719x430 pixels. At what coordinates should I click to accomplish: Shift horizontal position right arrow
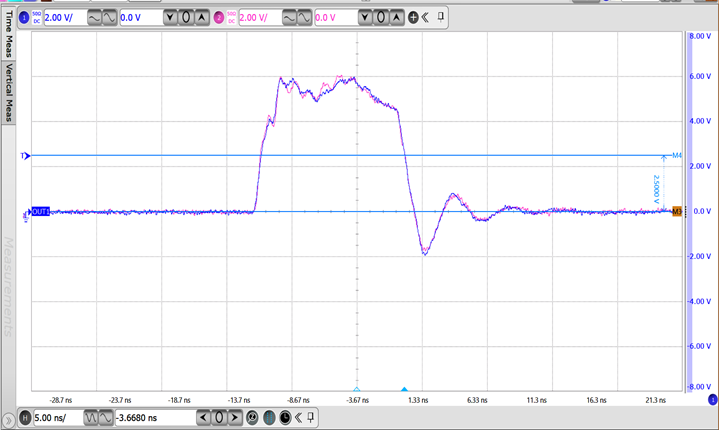coord(234,418)
